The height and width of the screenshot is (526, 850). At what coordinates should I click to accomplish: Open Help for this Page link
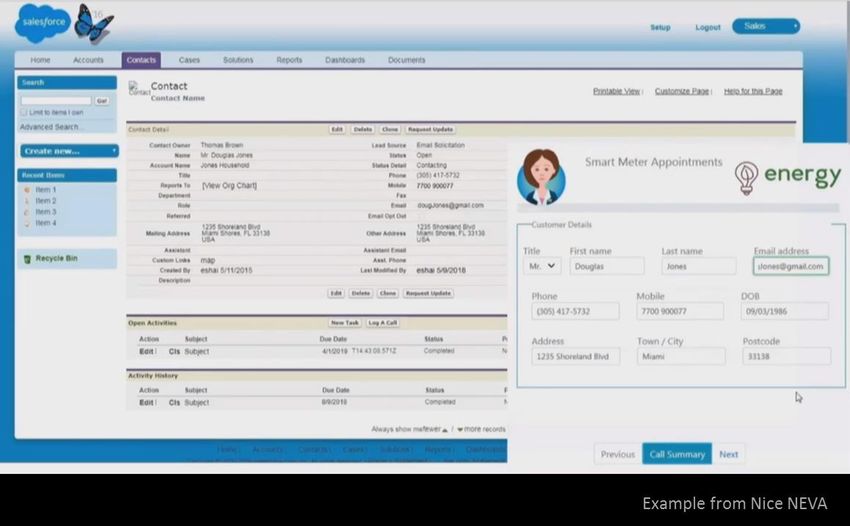(x=753, y=91)
